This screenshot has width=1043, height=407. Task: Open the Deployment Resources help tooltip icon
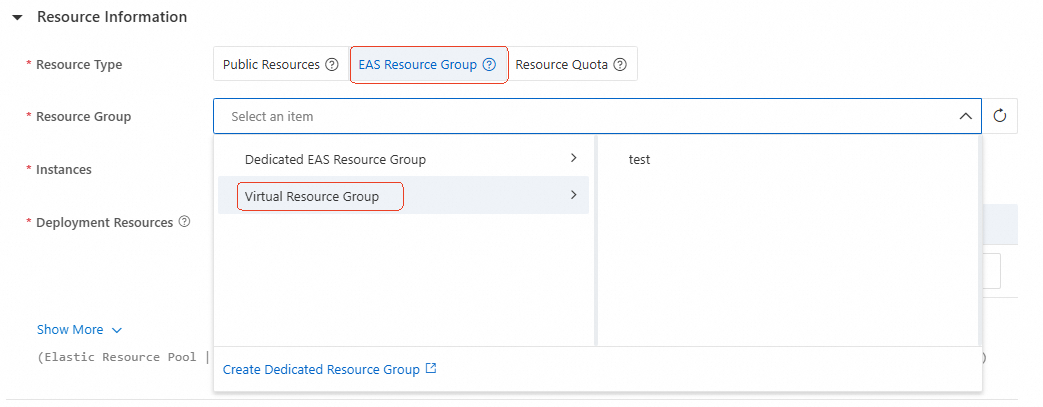click(184, 222)
